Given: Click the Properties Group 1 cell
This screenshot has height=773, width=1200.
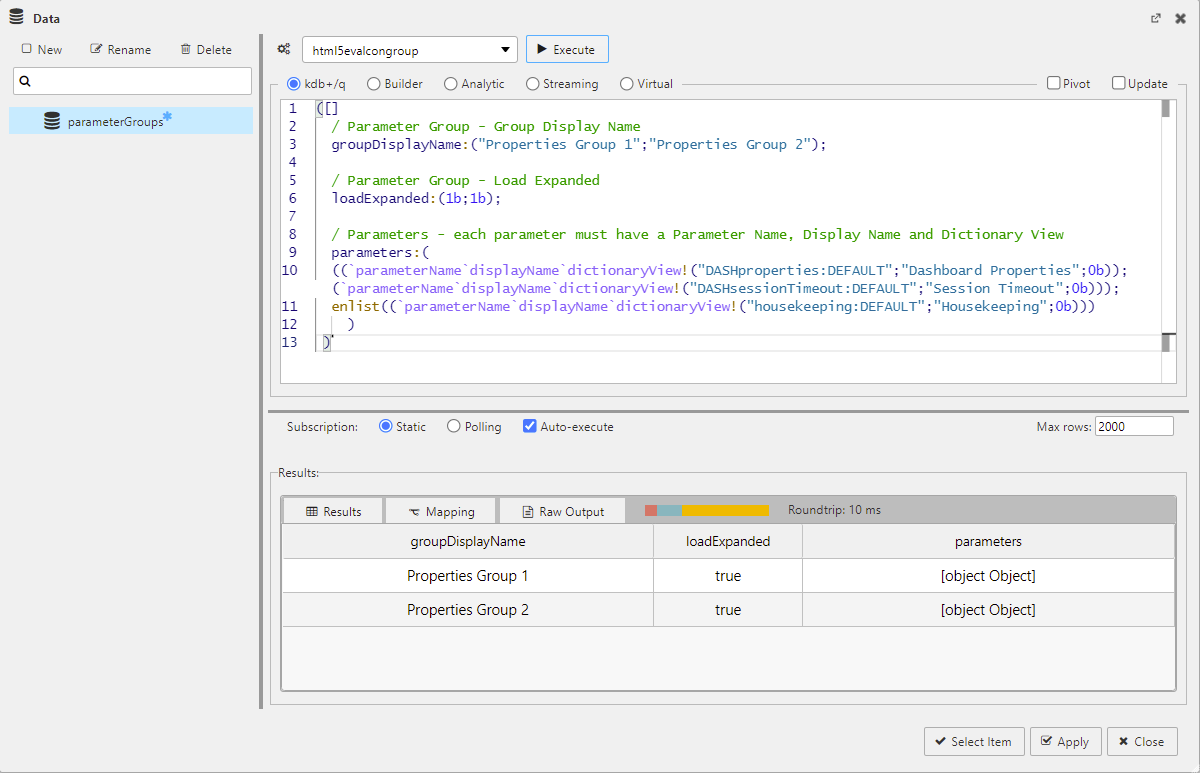Looking at the screenshot, I should click(468, 576).
